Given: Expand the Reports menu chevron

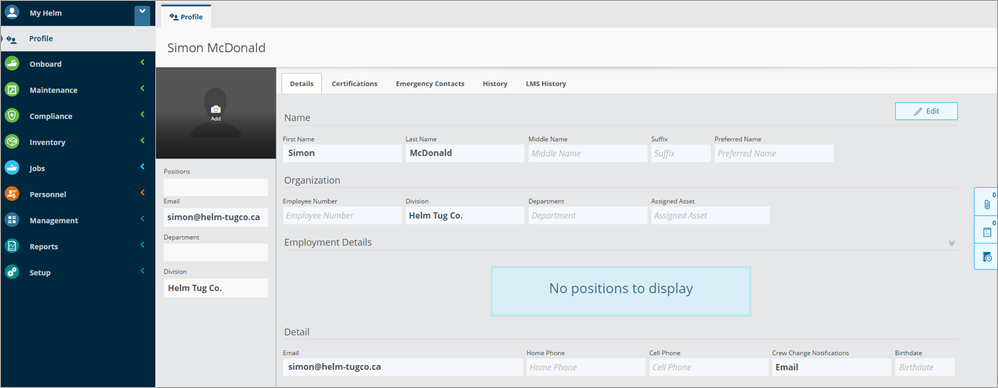Looking at the screenshot, I should click(143, 245).
